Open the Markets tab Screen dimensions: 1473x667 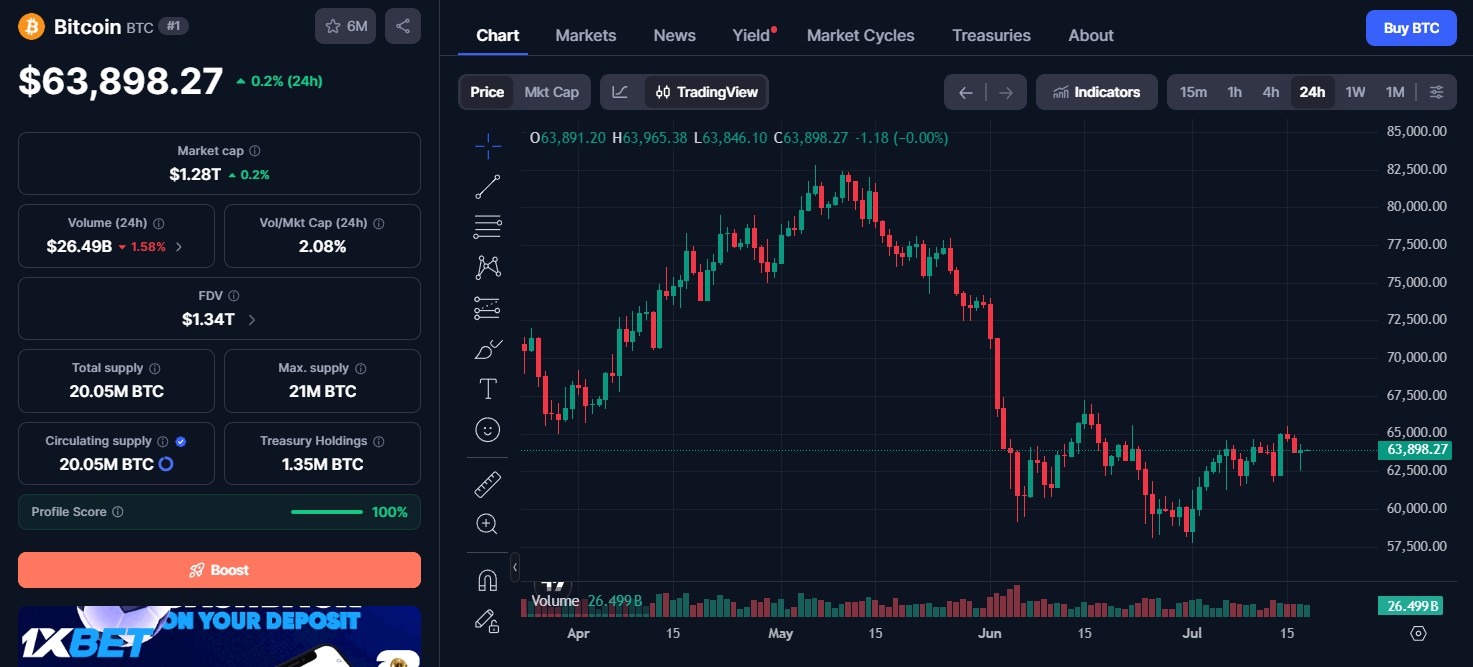pos(586,35)
